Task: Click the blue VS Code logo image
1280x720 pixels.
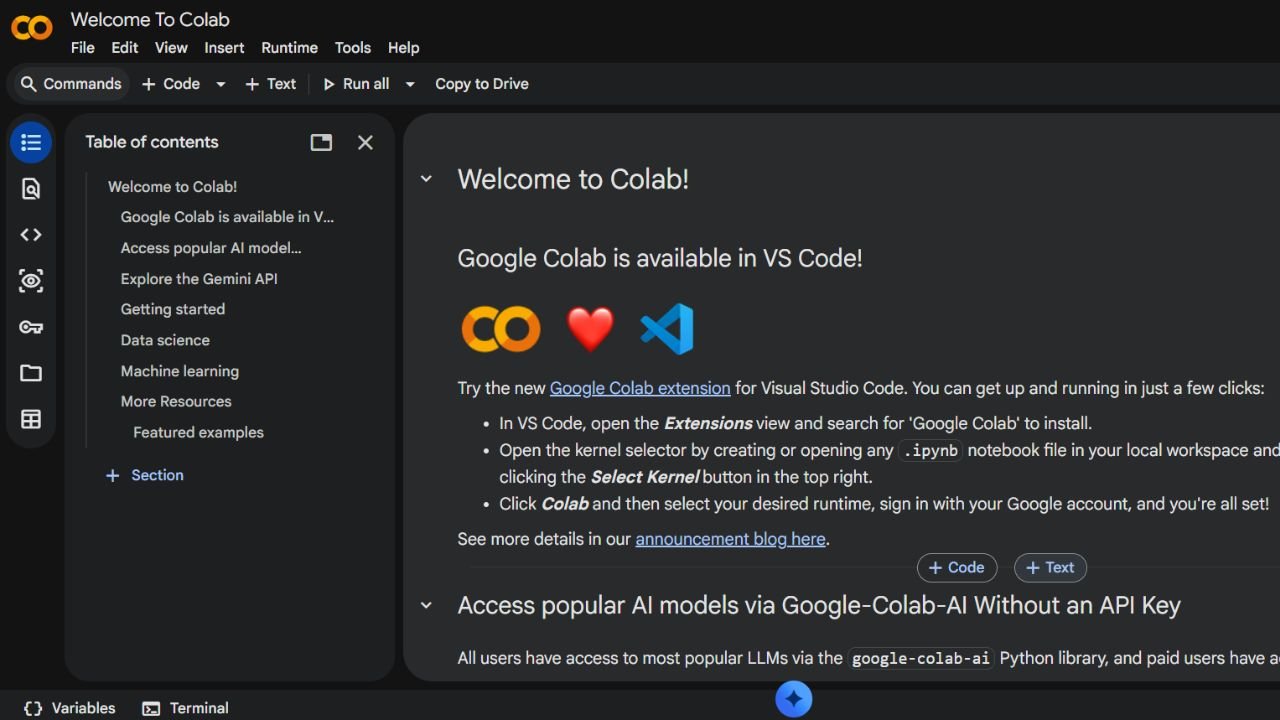Action: coord(667,329)
